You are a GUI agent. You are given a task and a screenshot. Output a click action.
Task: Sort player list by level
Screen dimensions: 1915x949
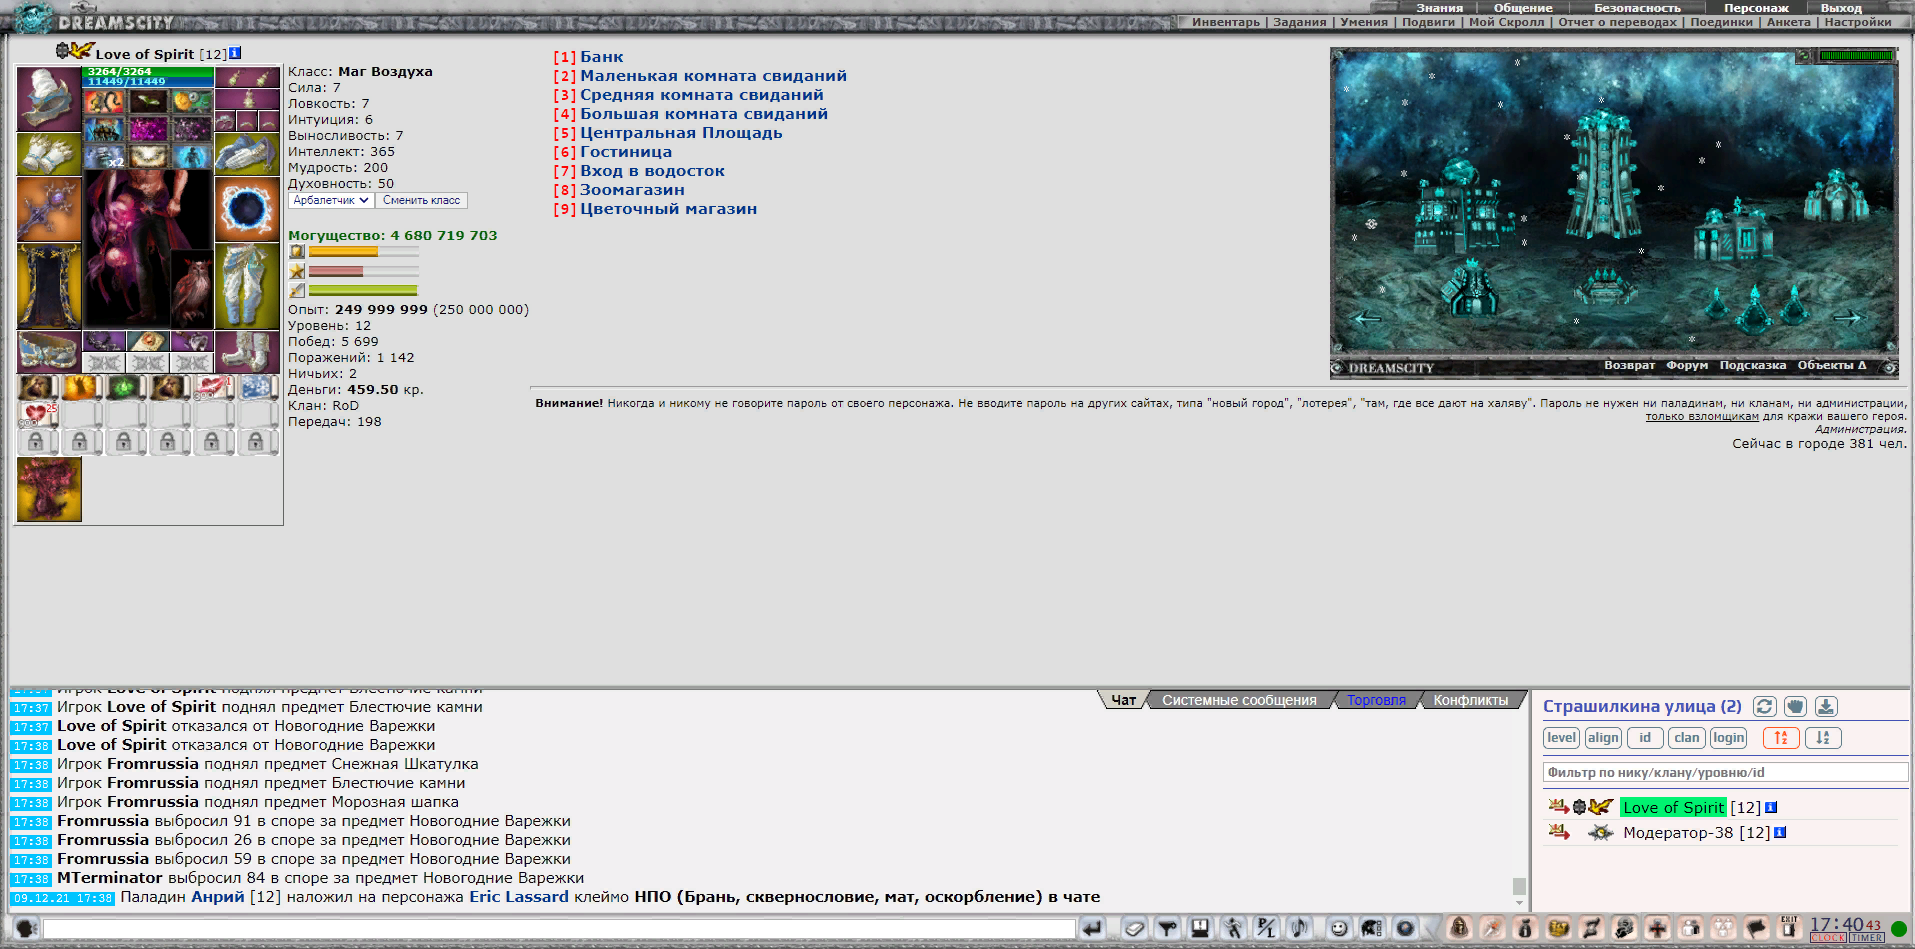1561,738
